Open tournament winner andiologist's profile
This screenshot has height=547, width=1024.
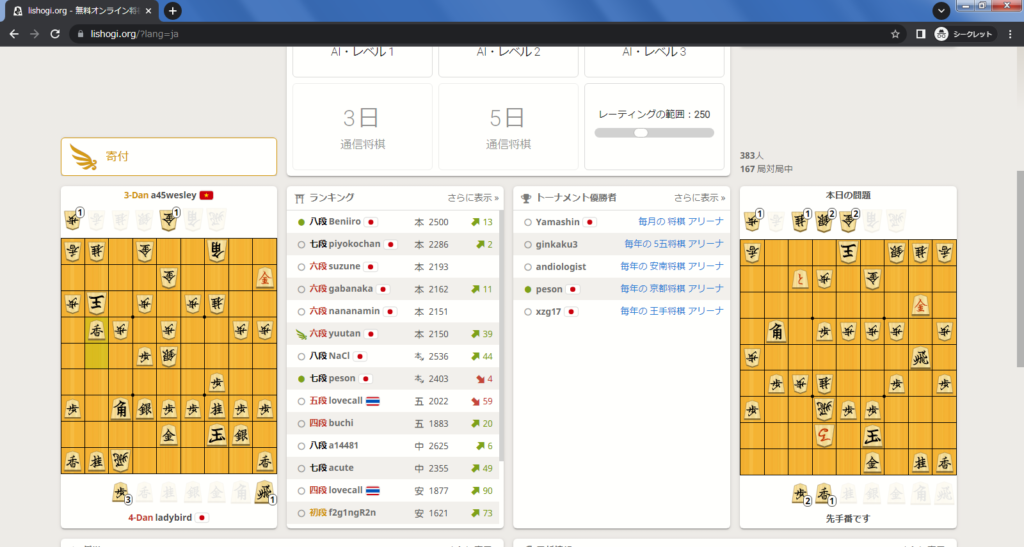click(561, 266)
